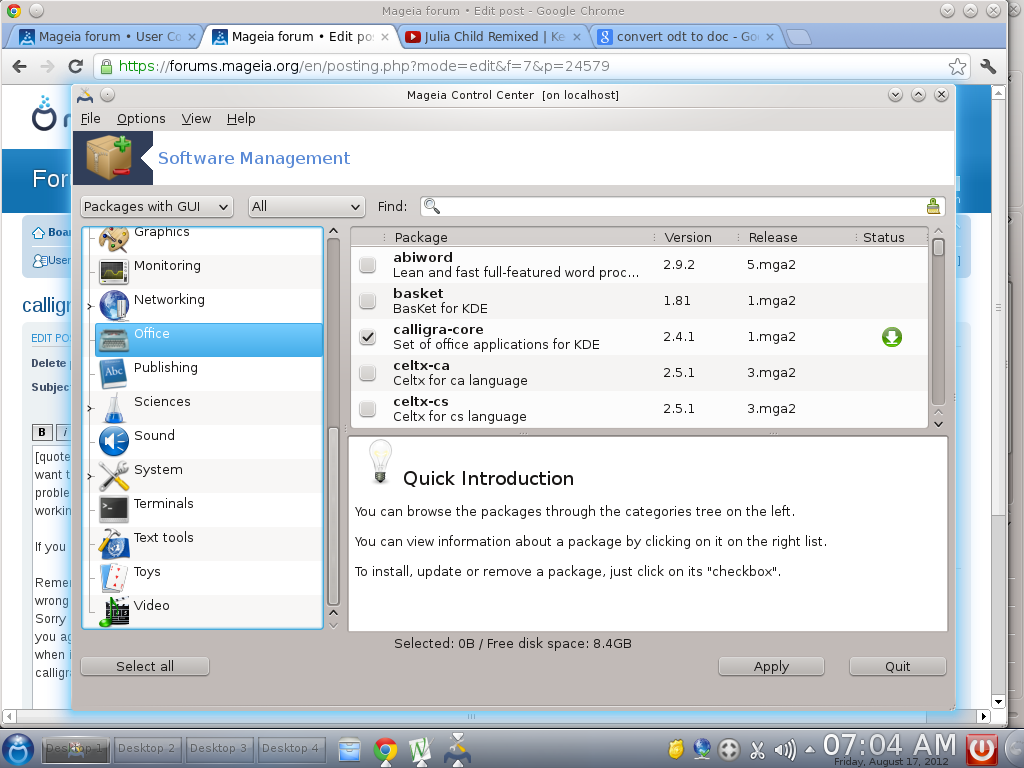Screen dimensions: 1024x768
Task: Click the green install status icon for calligra-core
Action: click(891, 337)
